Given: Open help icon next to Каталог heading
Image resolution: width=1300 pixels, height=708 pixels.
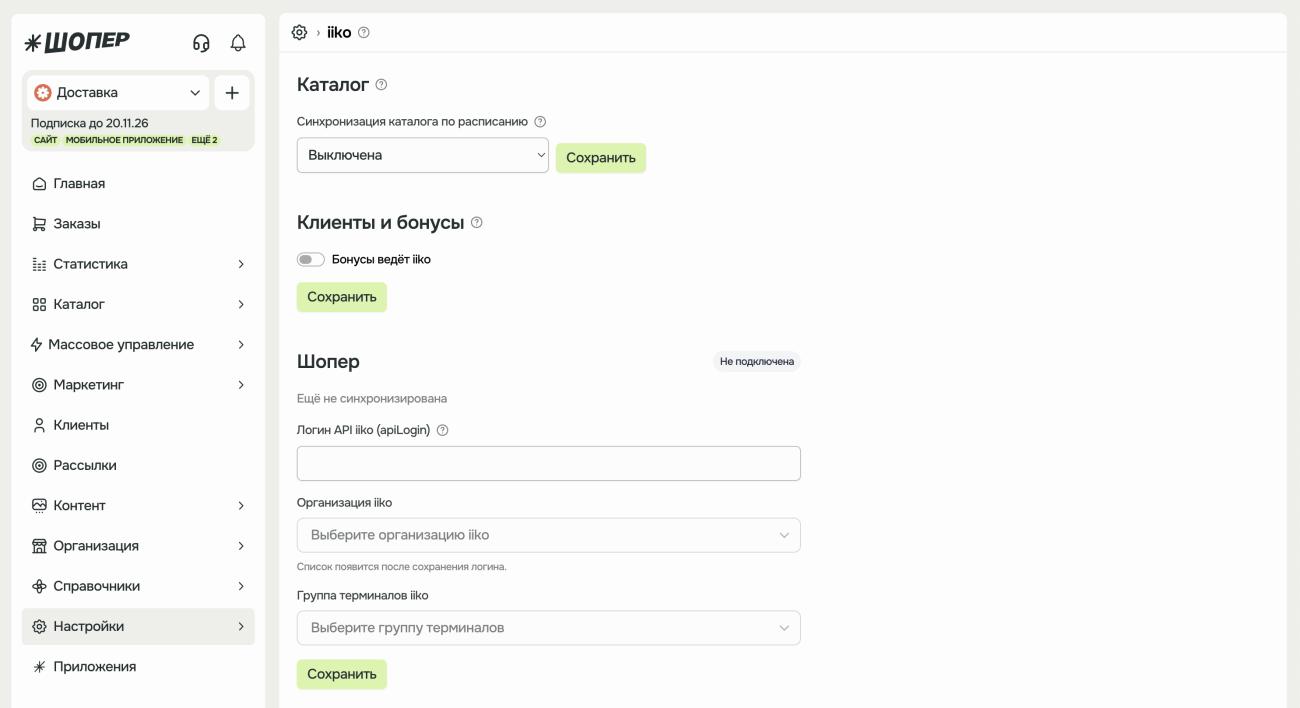Looking at the screenshot, I should click(x=381, y=85).
